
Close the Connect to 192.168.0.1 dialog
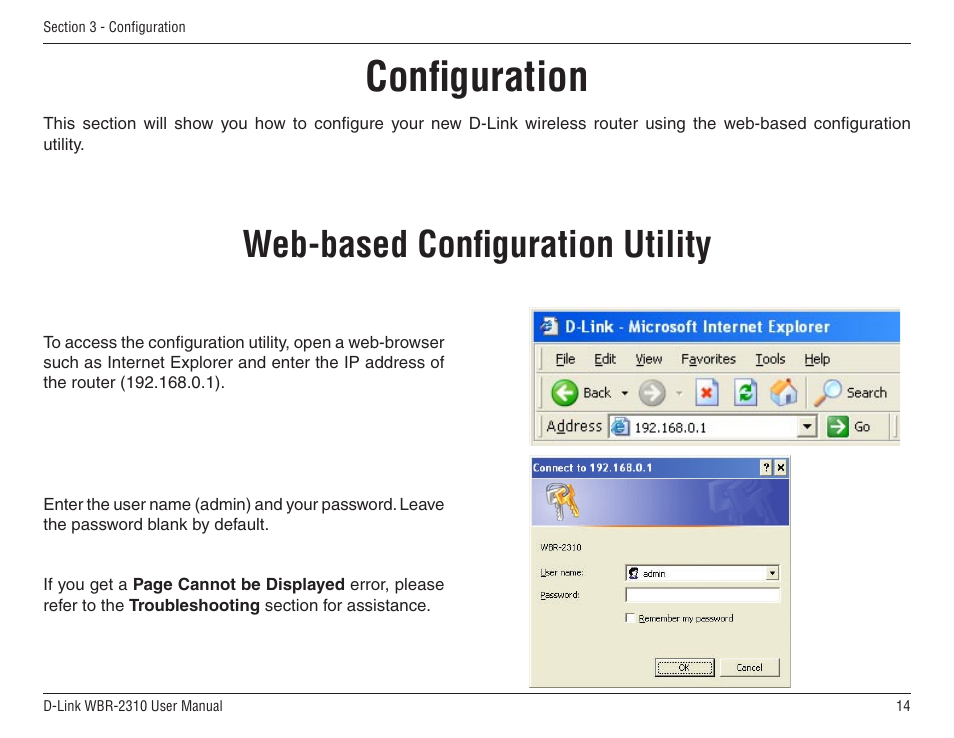coord(781,467)
